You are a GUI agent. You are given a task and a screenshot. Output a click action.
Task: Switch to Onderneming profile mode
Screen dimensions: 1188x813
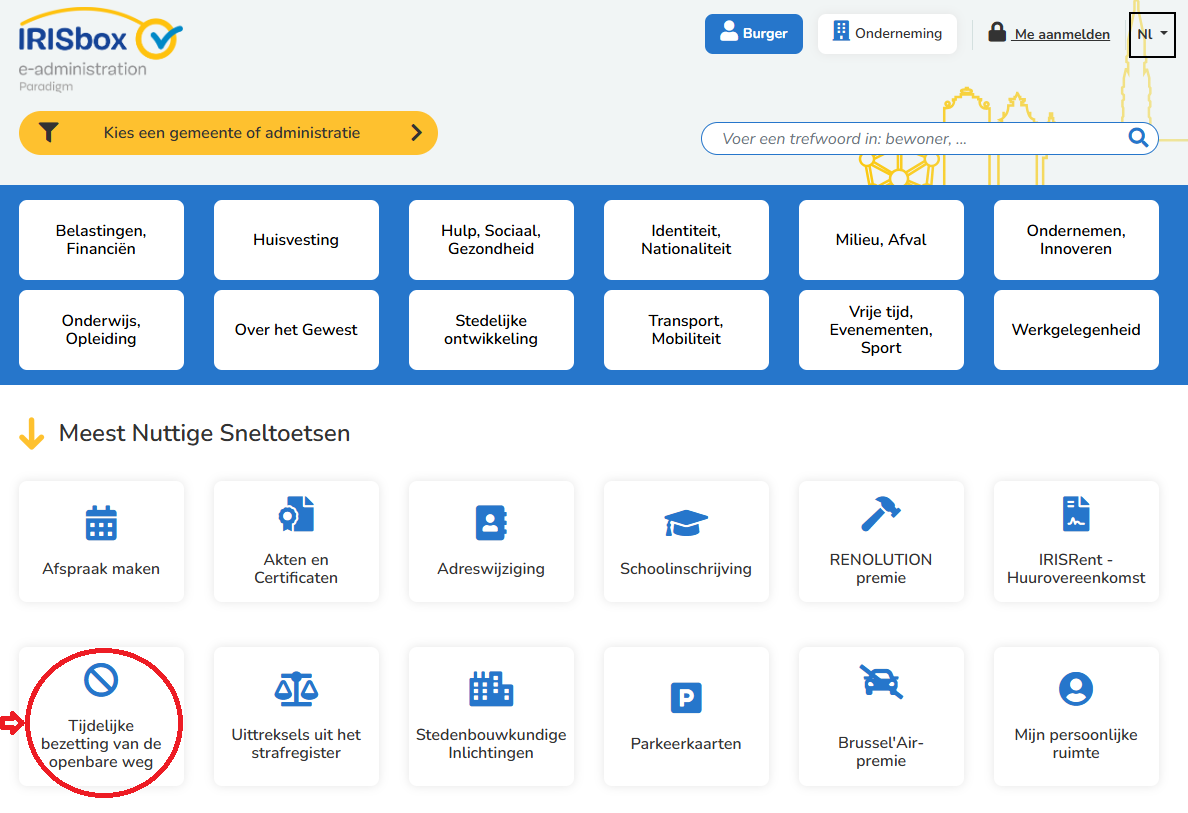tap(887, 34)
